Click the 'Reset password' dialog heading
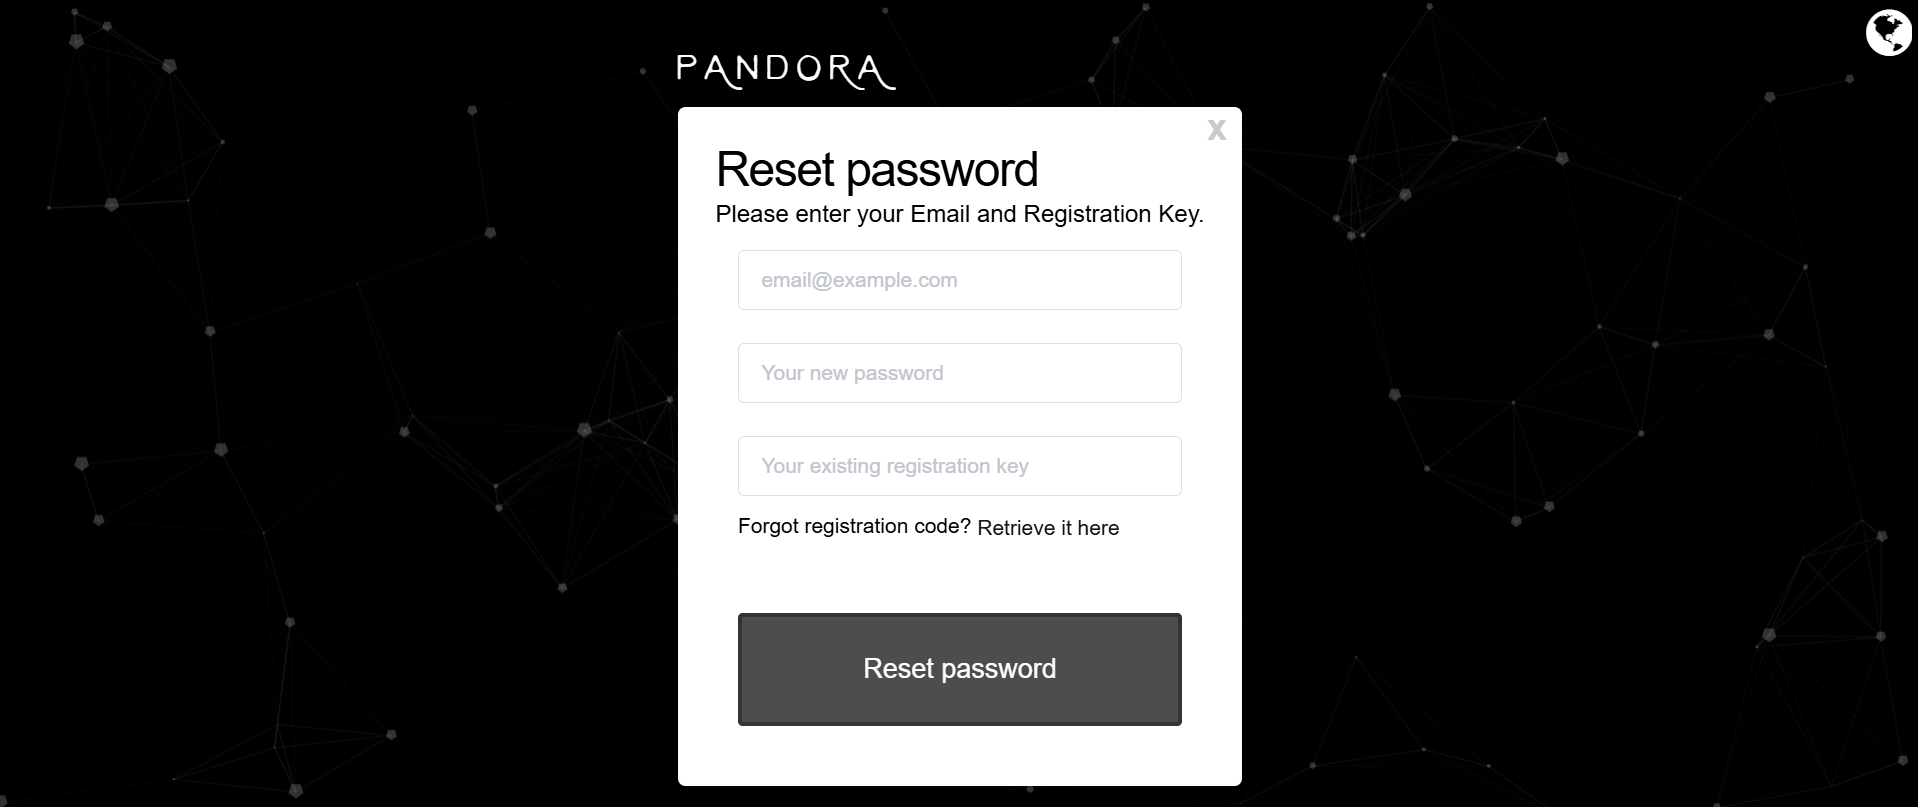Screen dimensions: 1918x807 coord(877,169)
